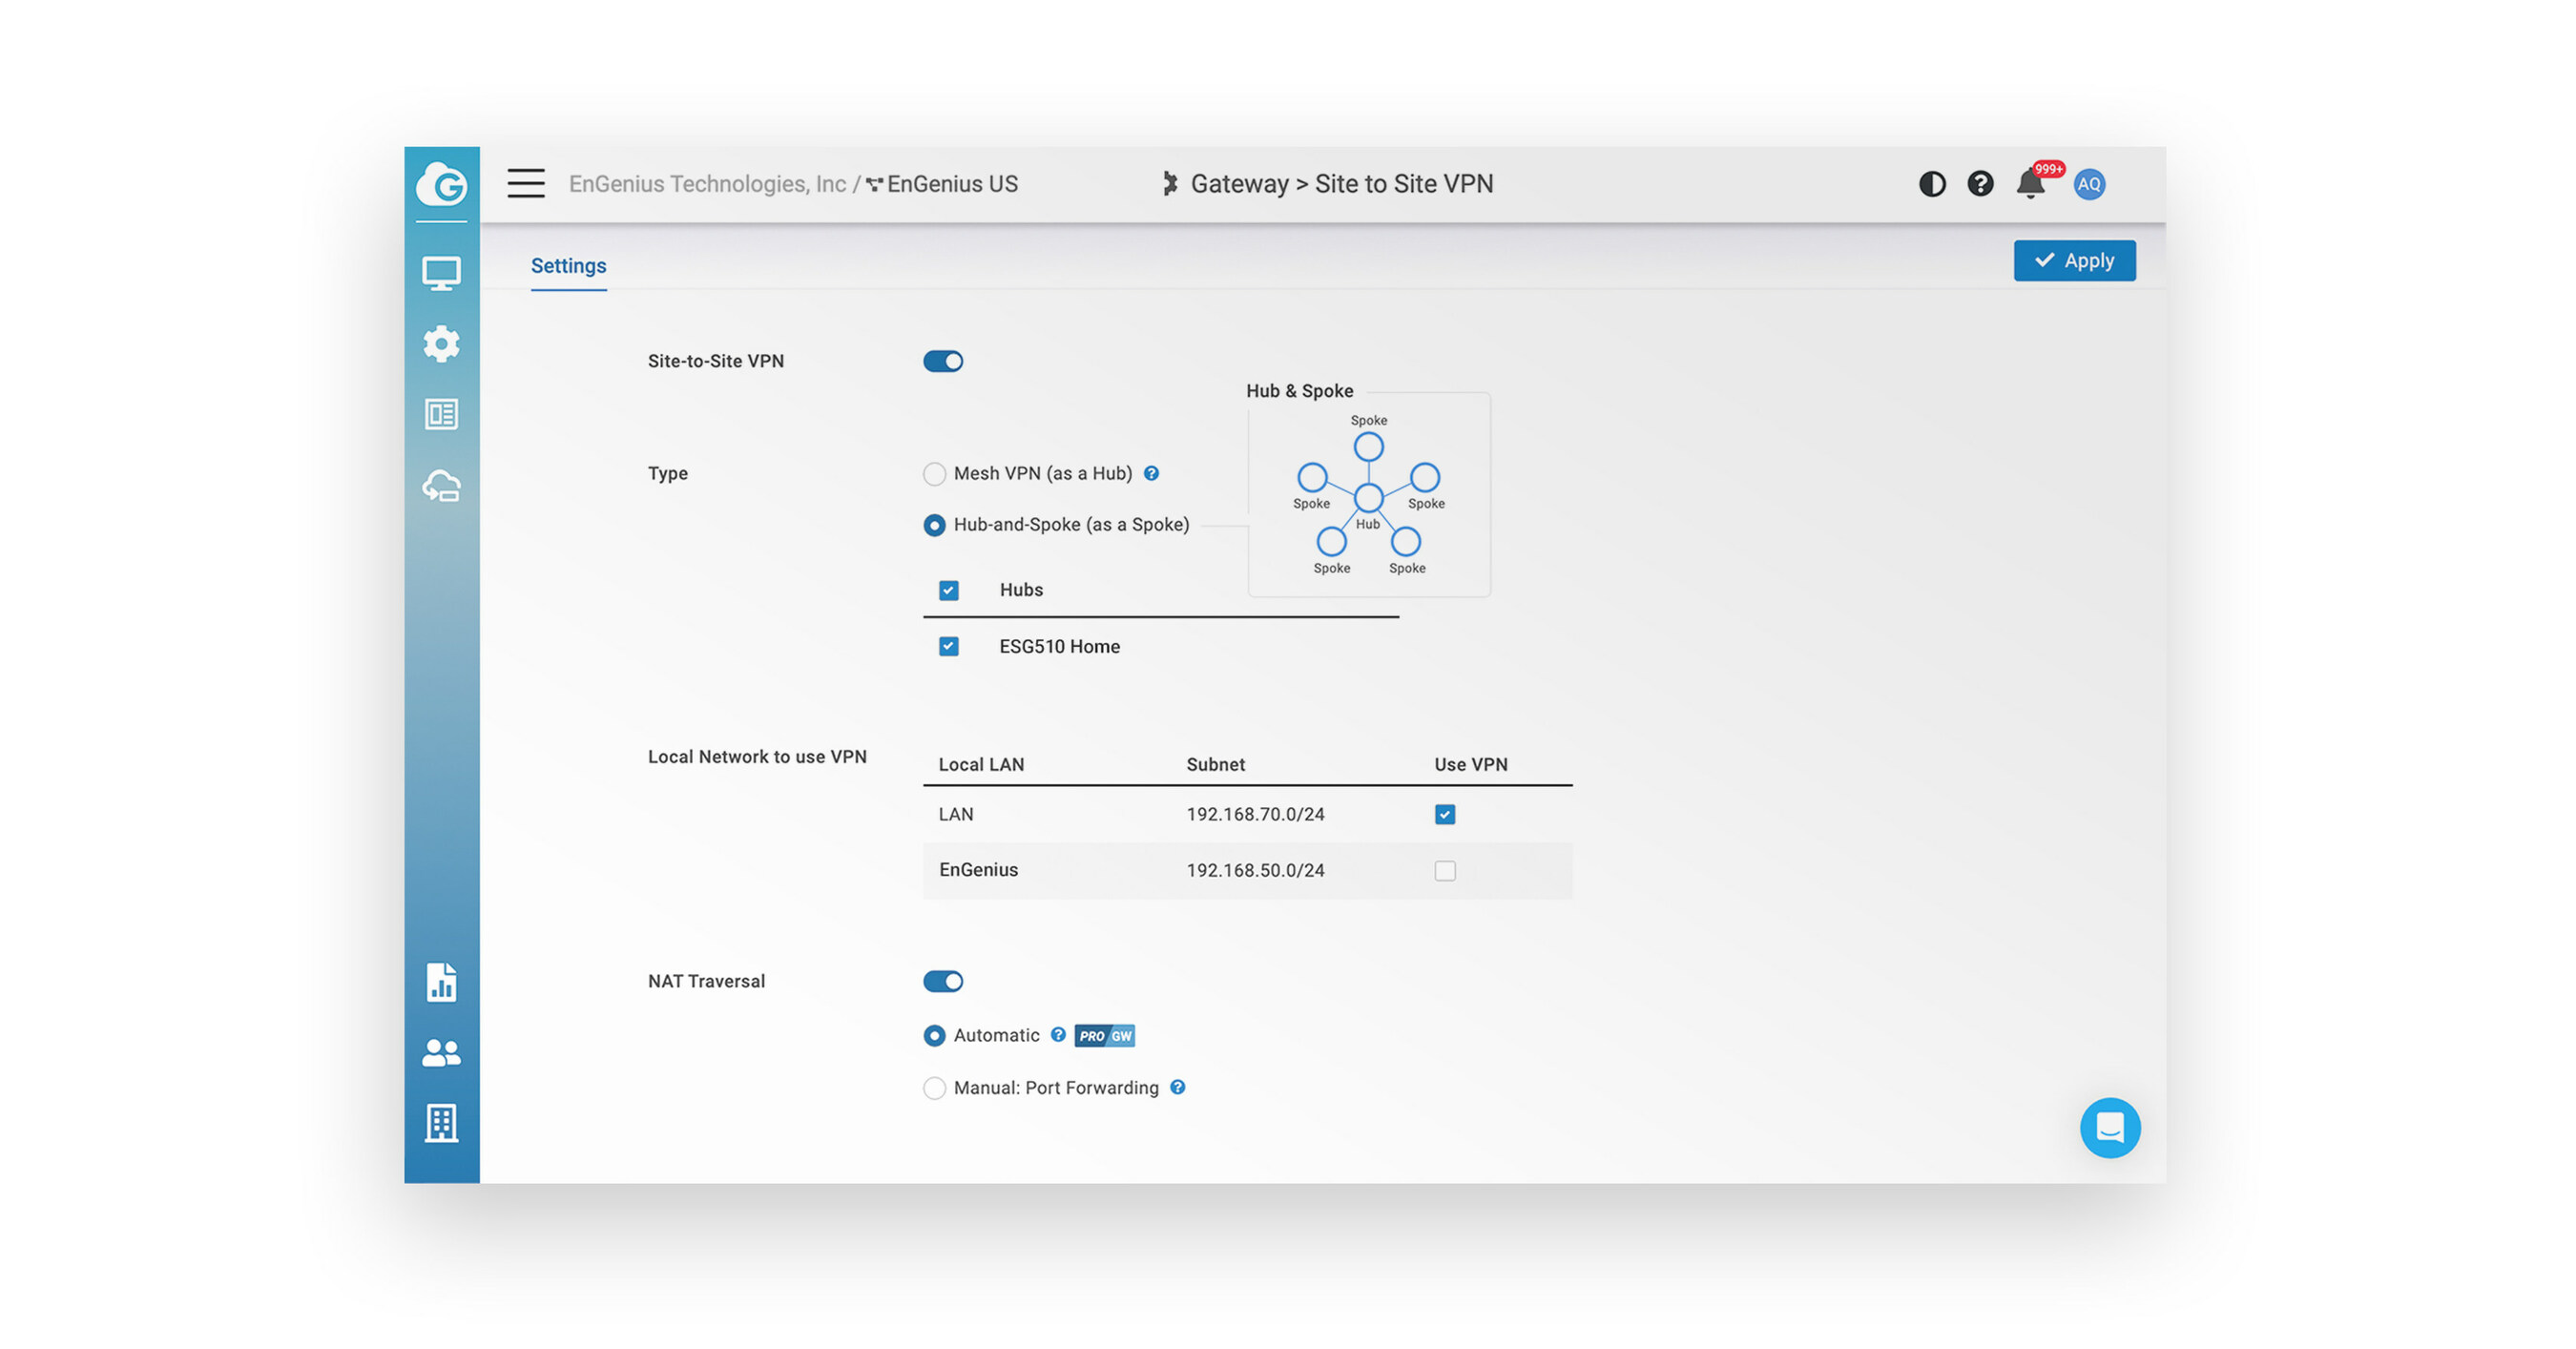The height and width of the screenshot is (1349, 2576).
Task: Uncheck the ESG510 Home hub checkbox
Action: coord(947,646)
